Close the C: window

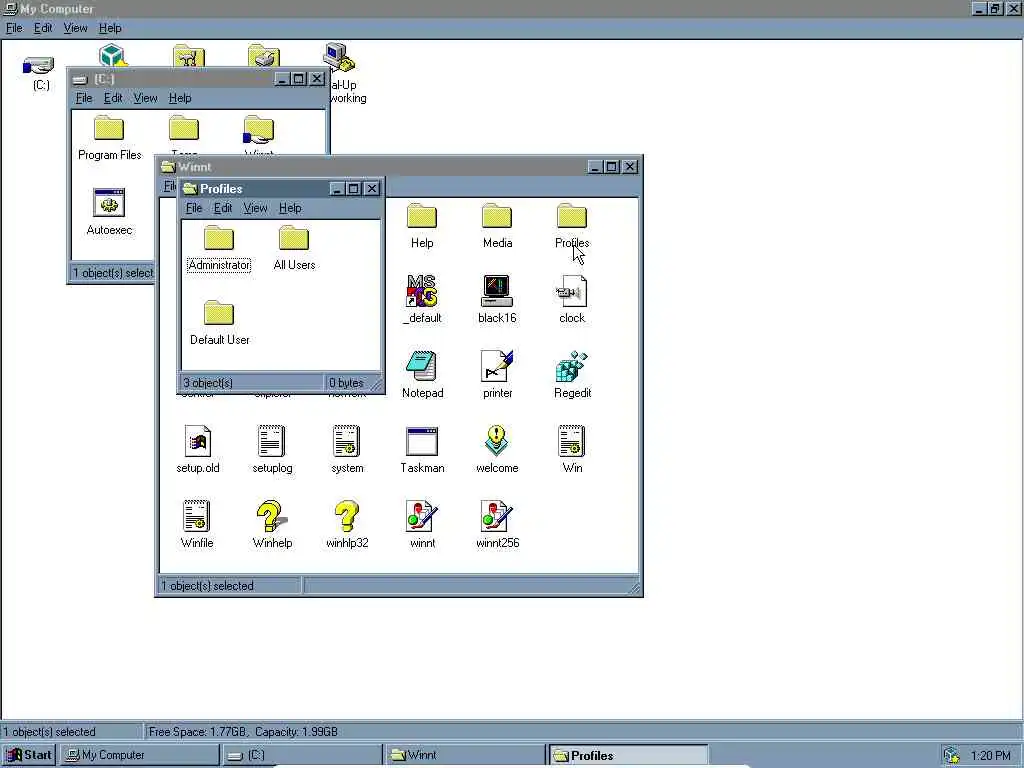pyautogui.click(x=317, y=79)
